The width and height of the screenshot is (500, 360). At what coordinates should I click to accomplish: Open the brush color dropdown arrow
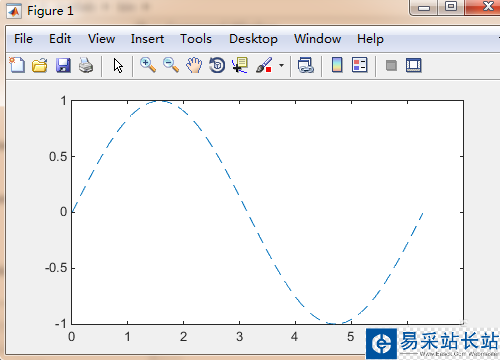pos(282,65)
